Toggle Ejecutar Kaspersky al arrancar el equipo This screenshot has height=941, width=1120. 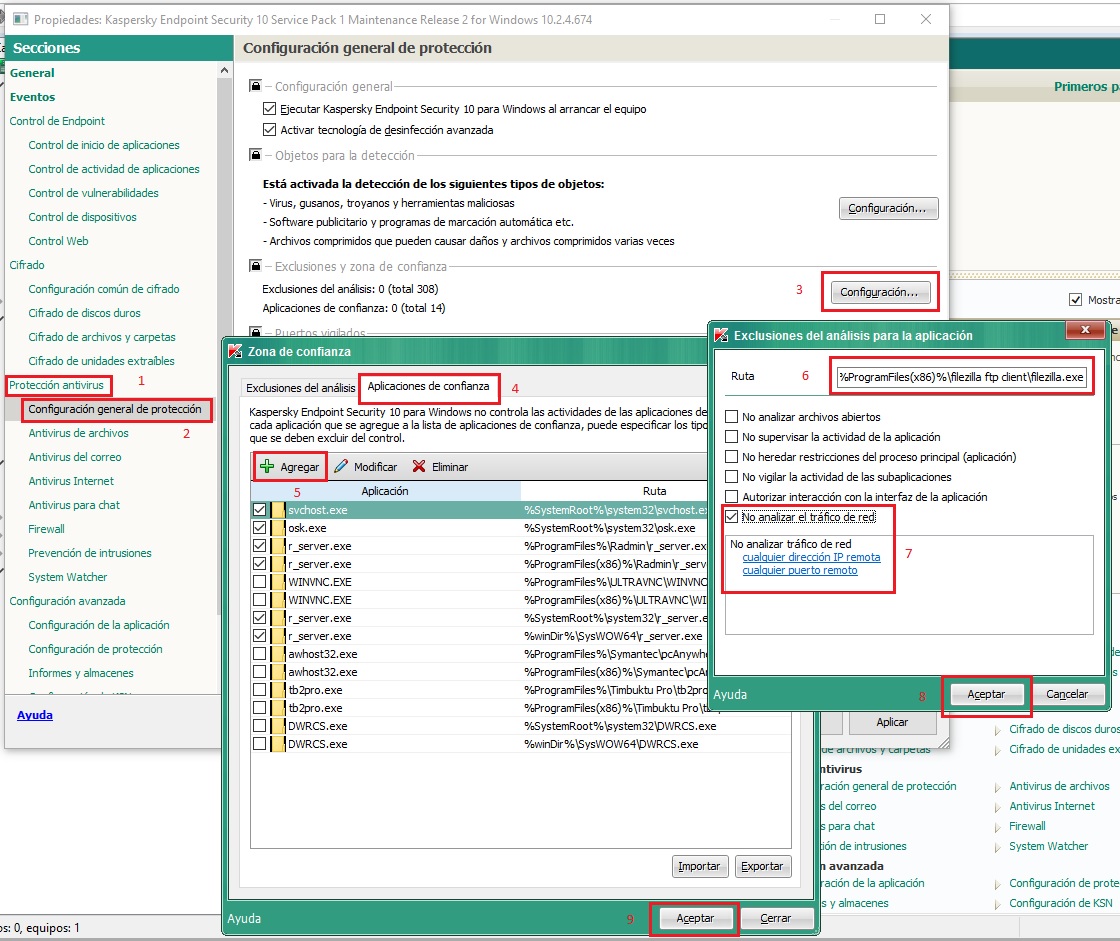coord(269,109)
